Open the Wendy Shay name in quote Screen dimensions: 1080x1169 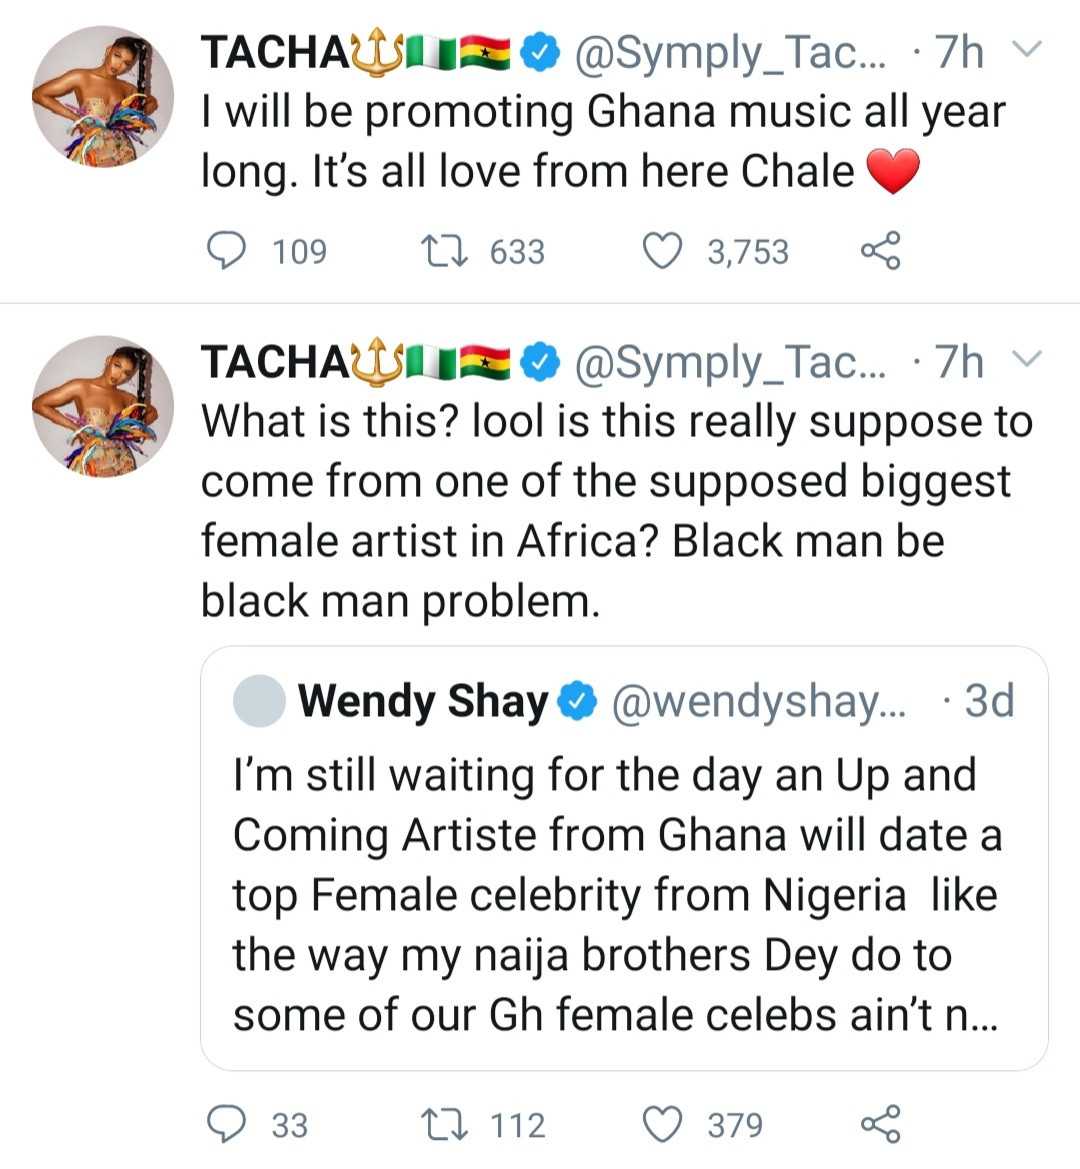tap(423, 701)
